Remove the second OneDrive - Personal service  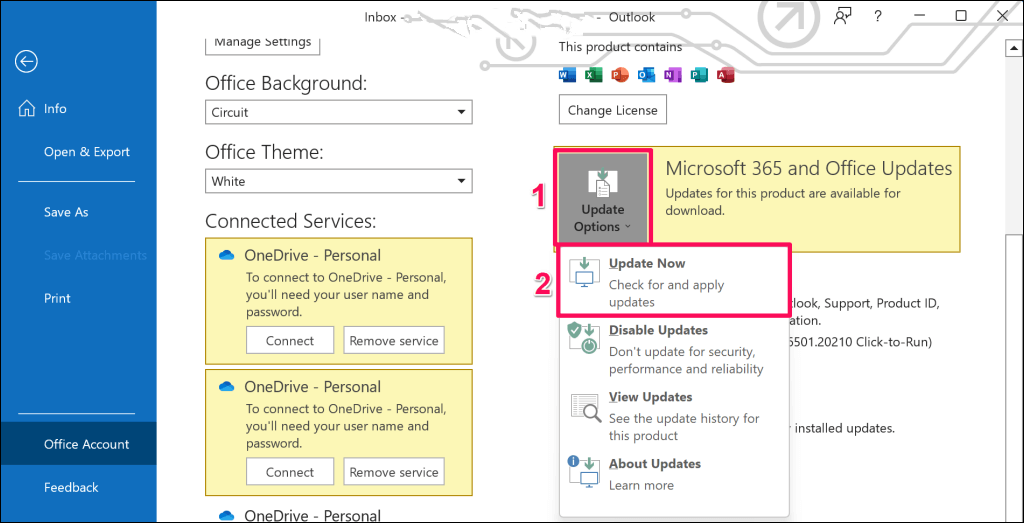(394, 472)
